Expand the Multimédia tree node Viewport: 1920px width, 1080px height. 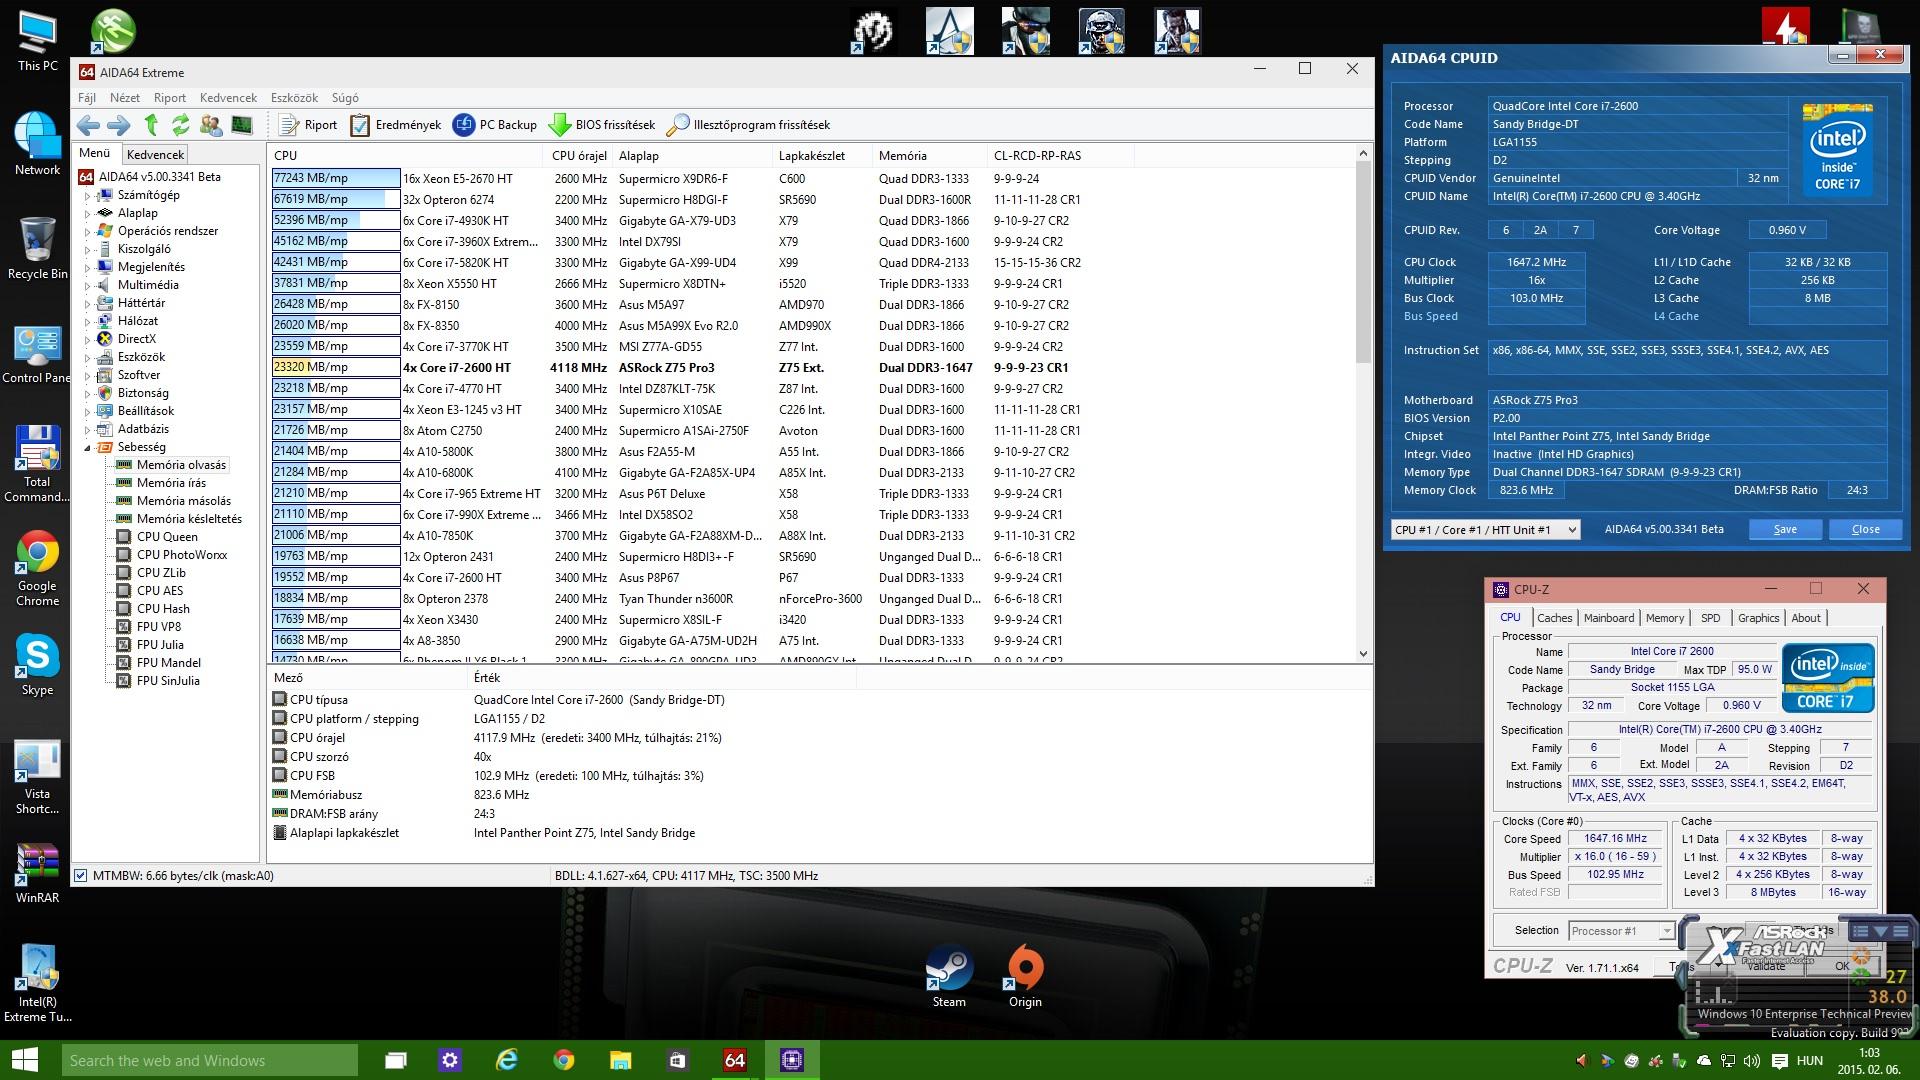[x=87, y=285]
